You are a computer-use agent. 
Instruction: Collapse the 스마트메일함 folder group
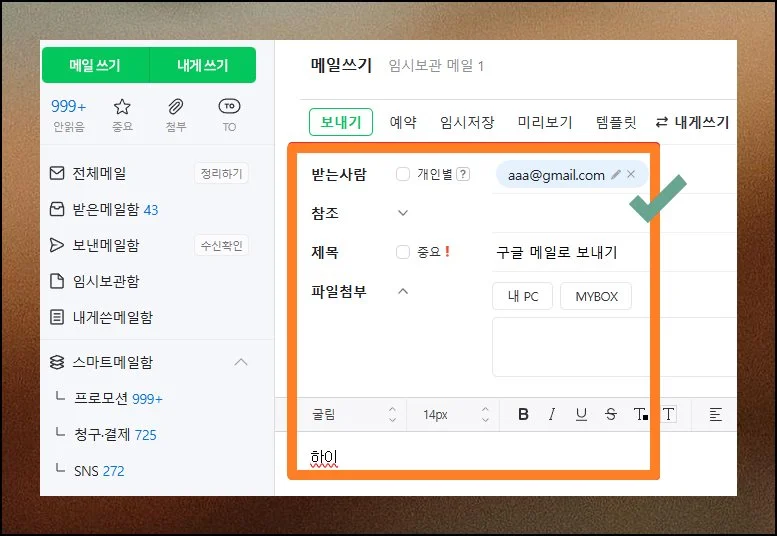240,362
